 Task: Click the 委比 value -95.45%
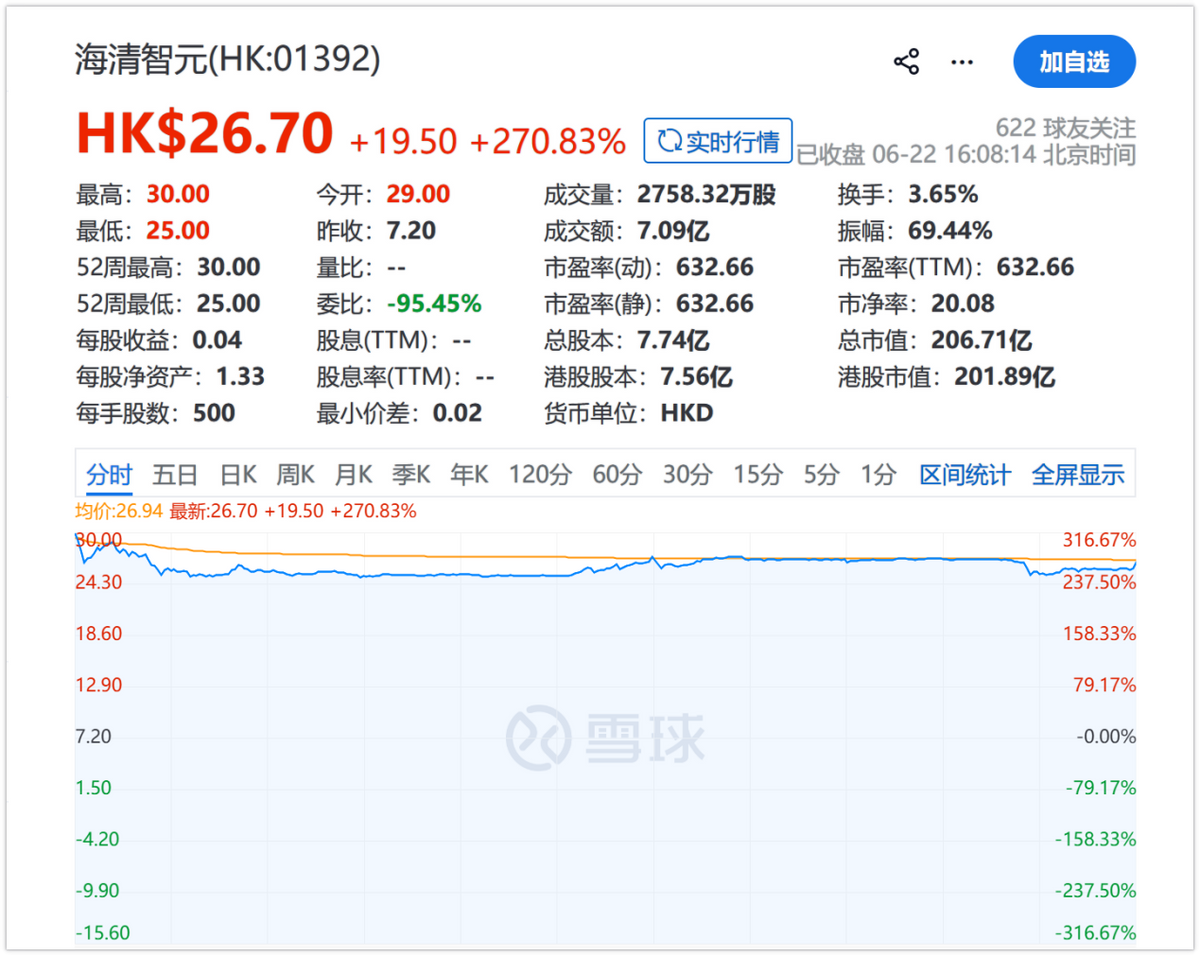click(x=434, y=304)
